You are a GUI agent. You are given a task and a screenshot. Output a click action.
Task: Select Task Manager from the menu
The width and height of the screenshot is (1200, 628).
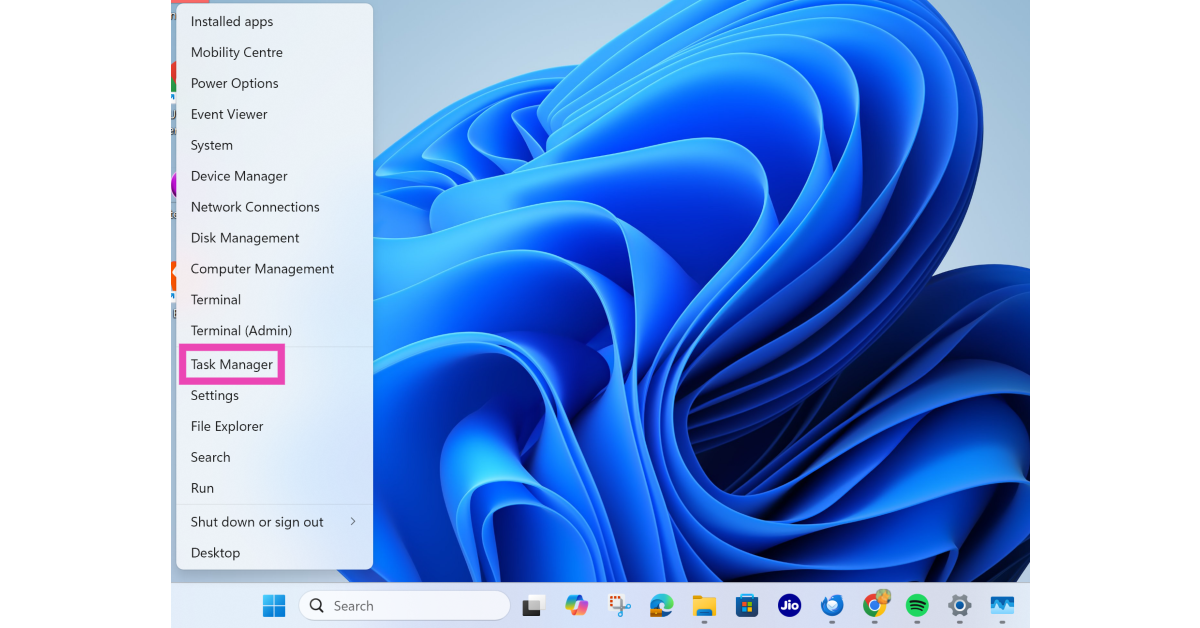click(x=232, y=365)
